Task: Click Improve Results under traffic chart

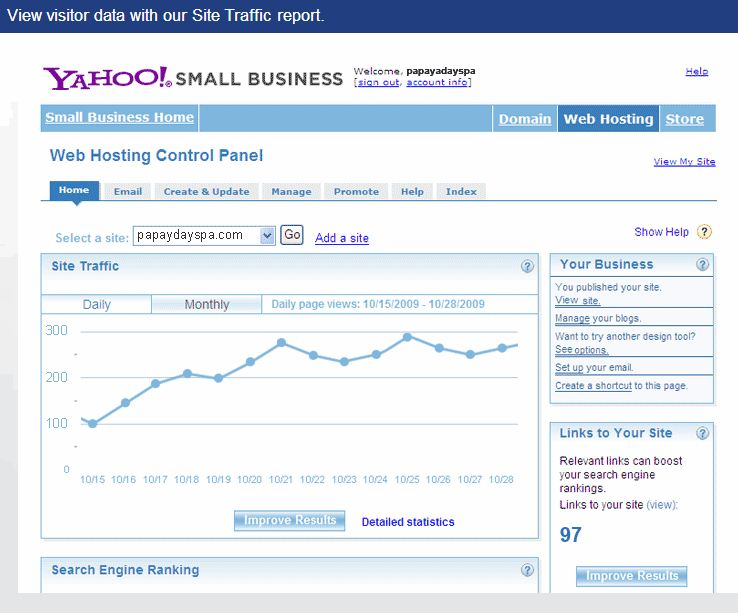Action: pos(289,520)
